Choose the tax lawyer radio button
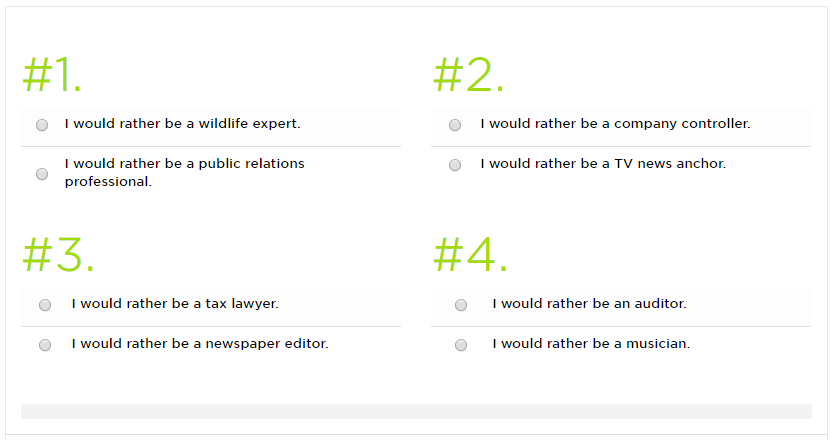The image size is (838, 440). coord(45,305)
